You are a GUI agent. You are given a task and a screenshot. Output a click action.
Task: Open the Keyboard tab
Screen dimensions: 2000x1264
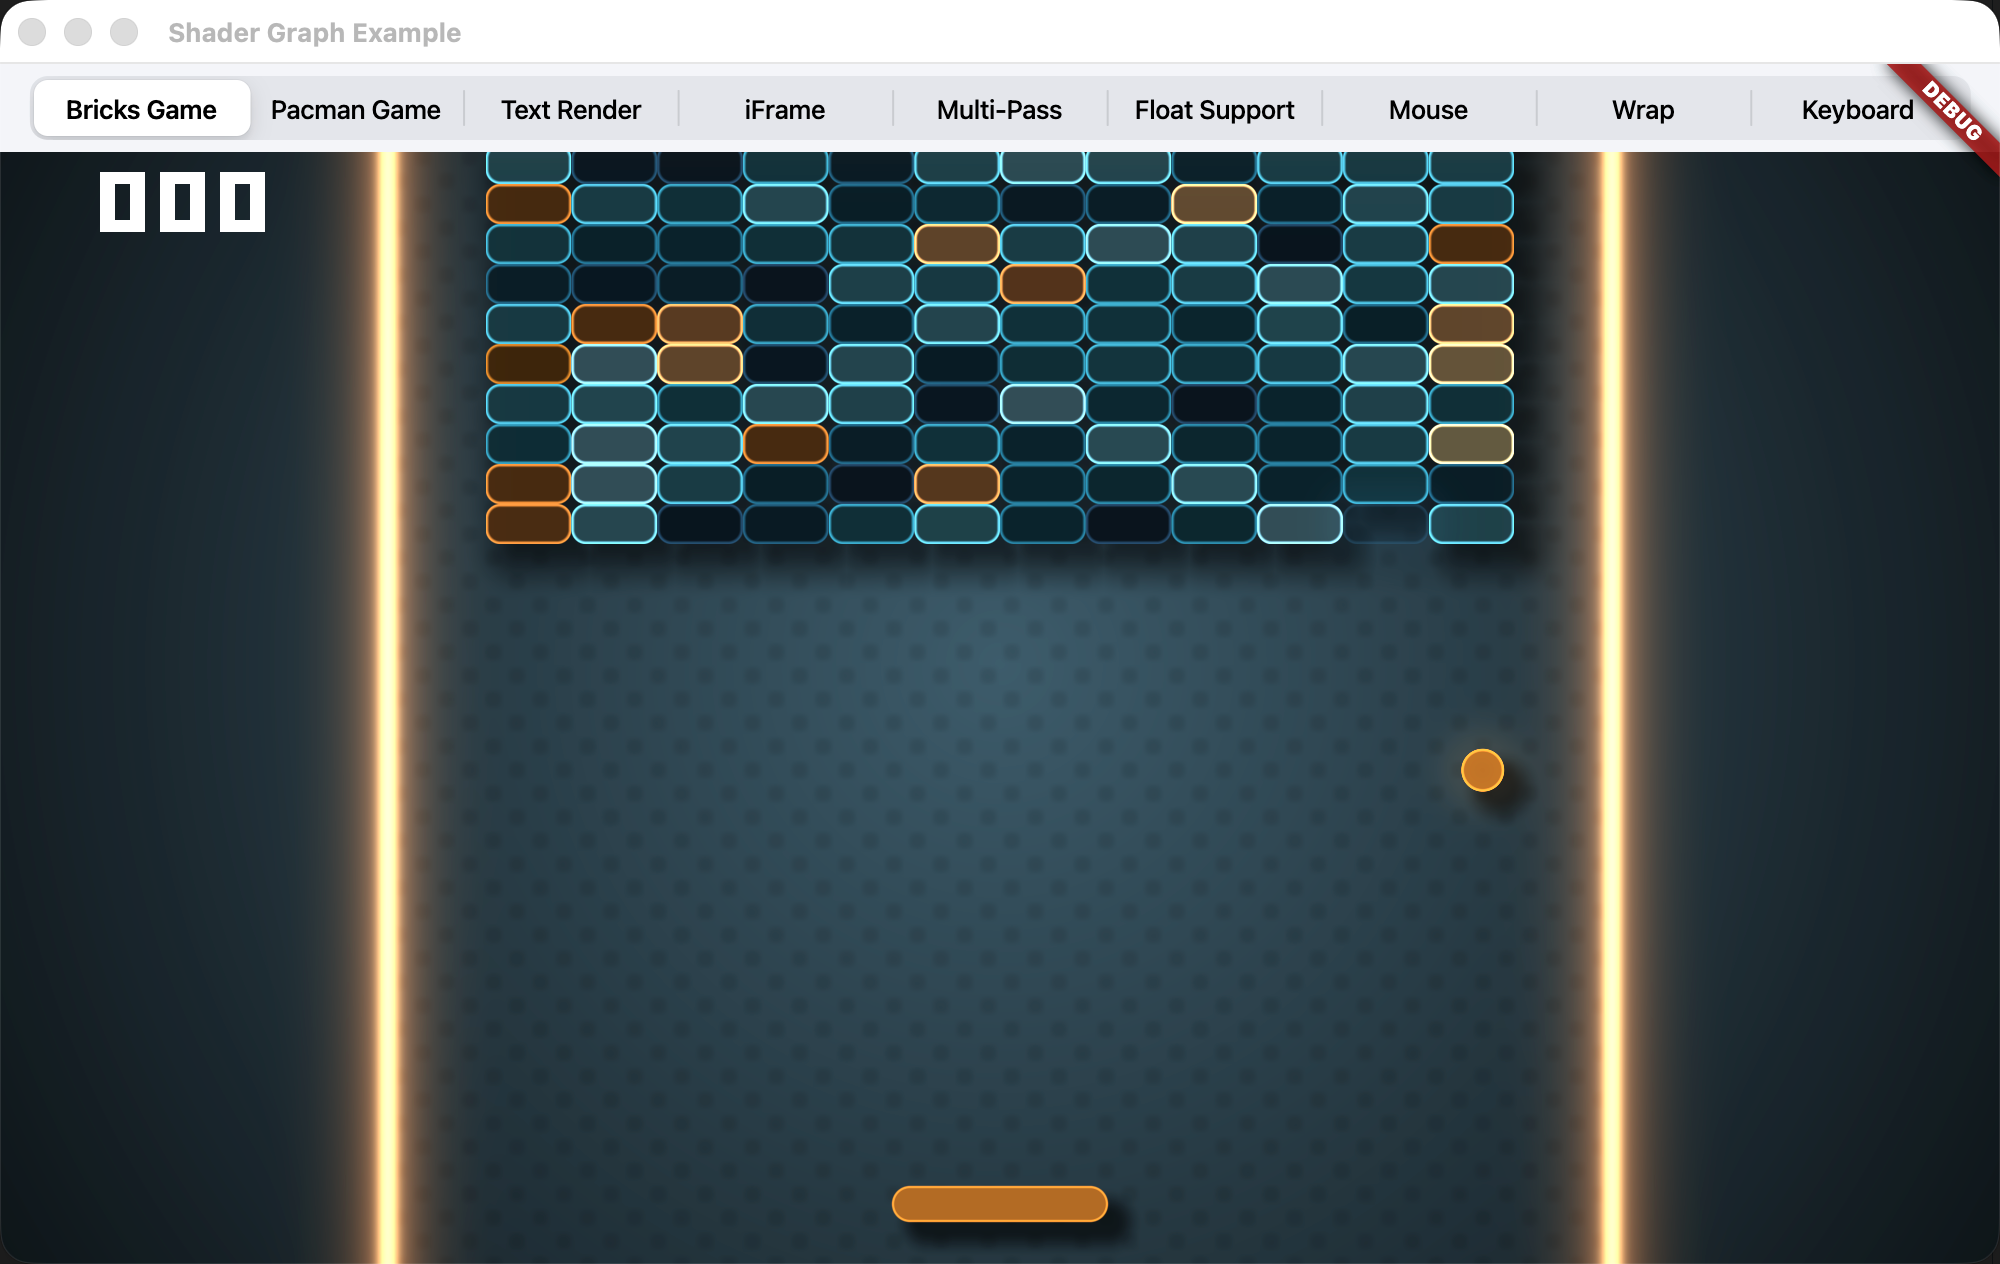pos(1856,110)
